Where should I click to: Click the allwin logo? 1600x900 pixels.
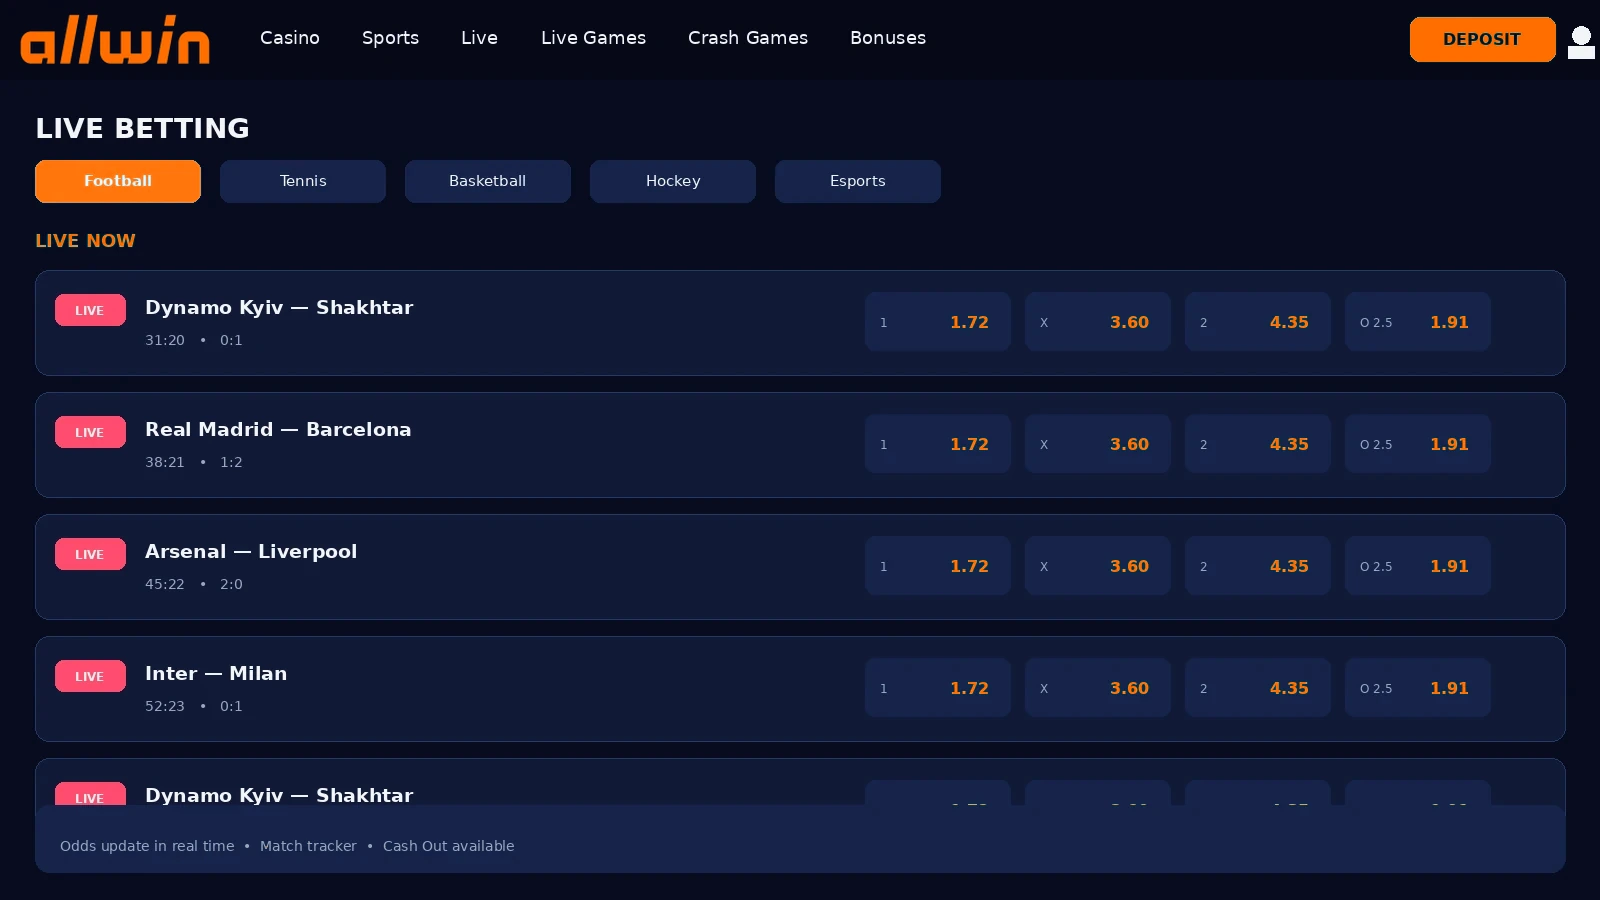tap(115, 40)
